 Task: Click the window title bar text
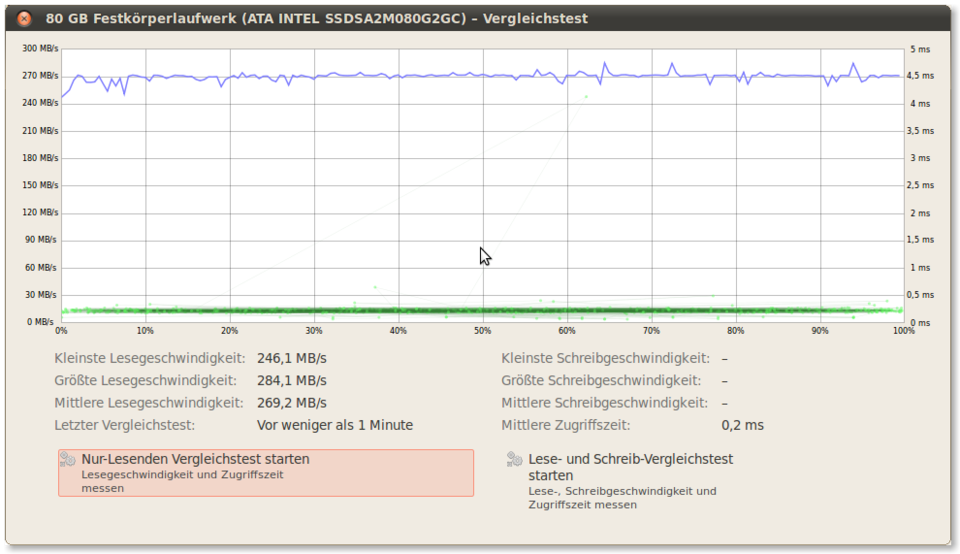(x=316, y=18)
